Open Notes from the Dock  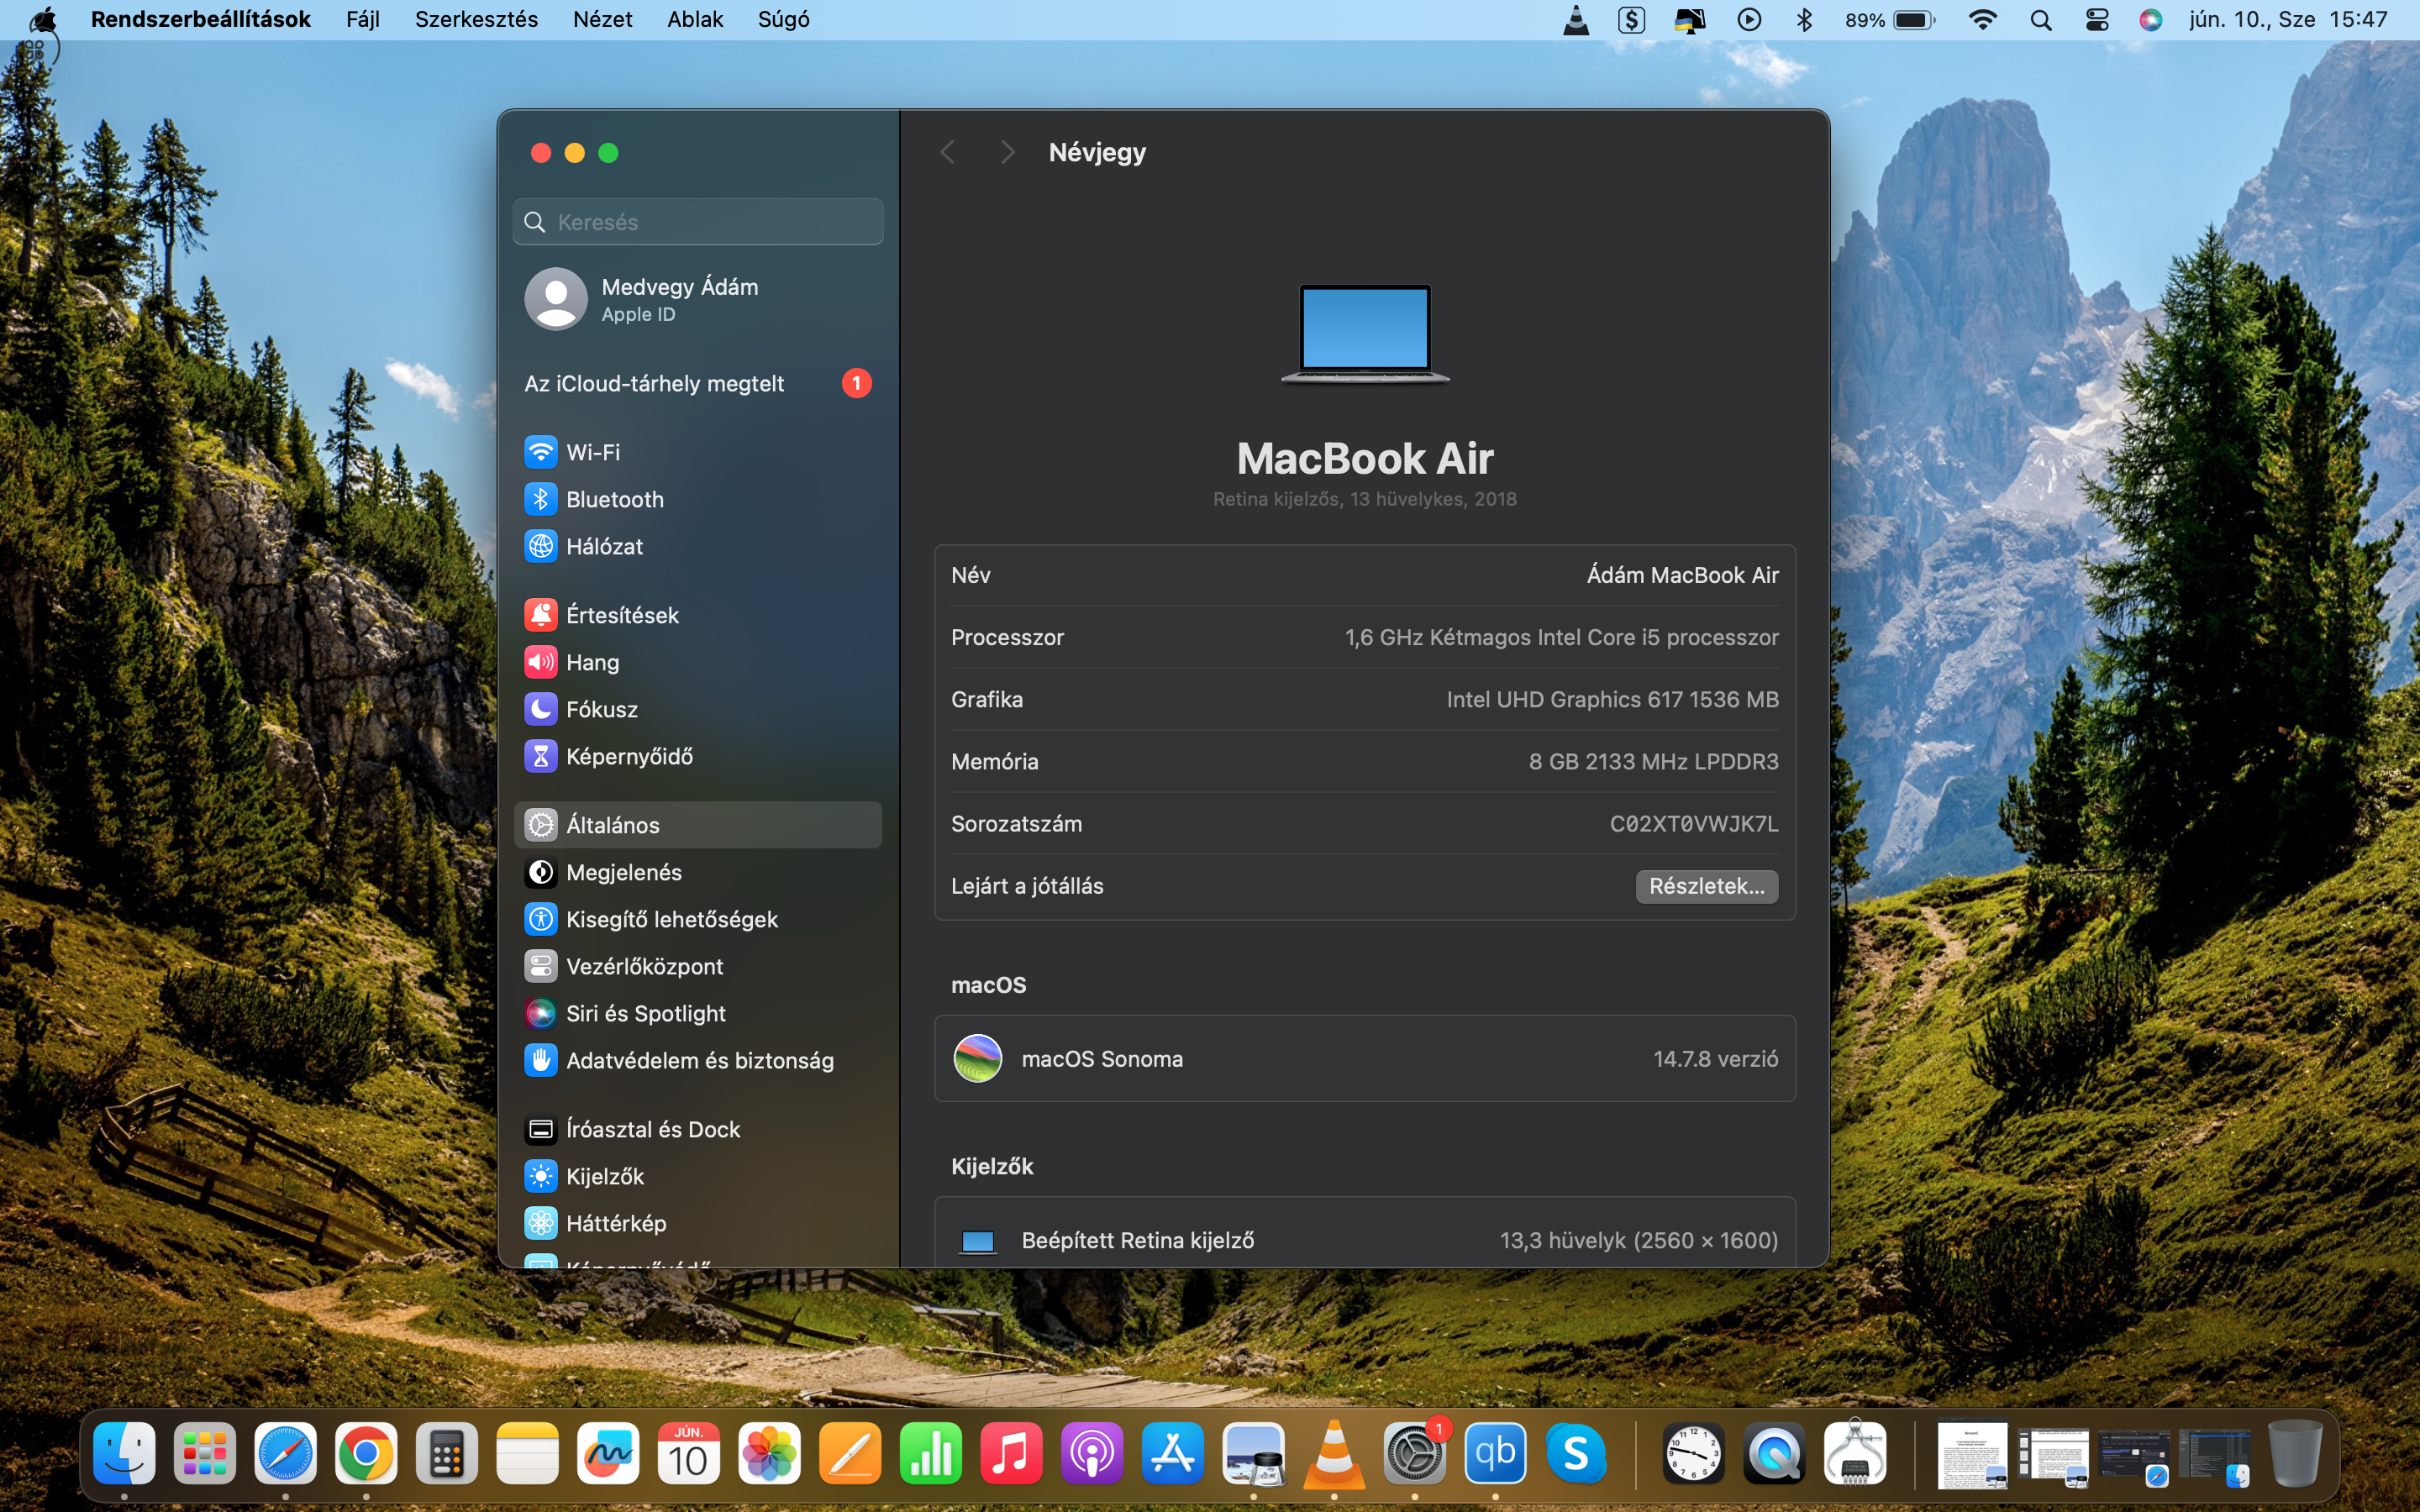(528, 1452)
